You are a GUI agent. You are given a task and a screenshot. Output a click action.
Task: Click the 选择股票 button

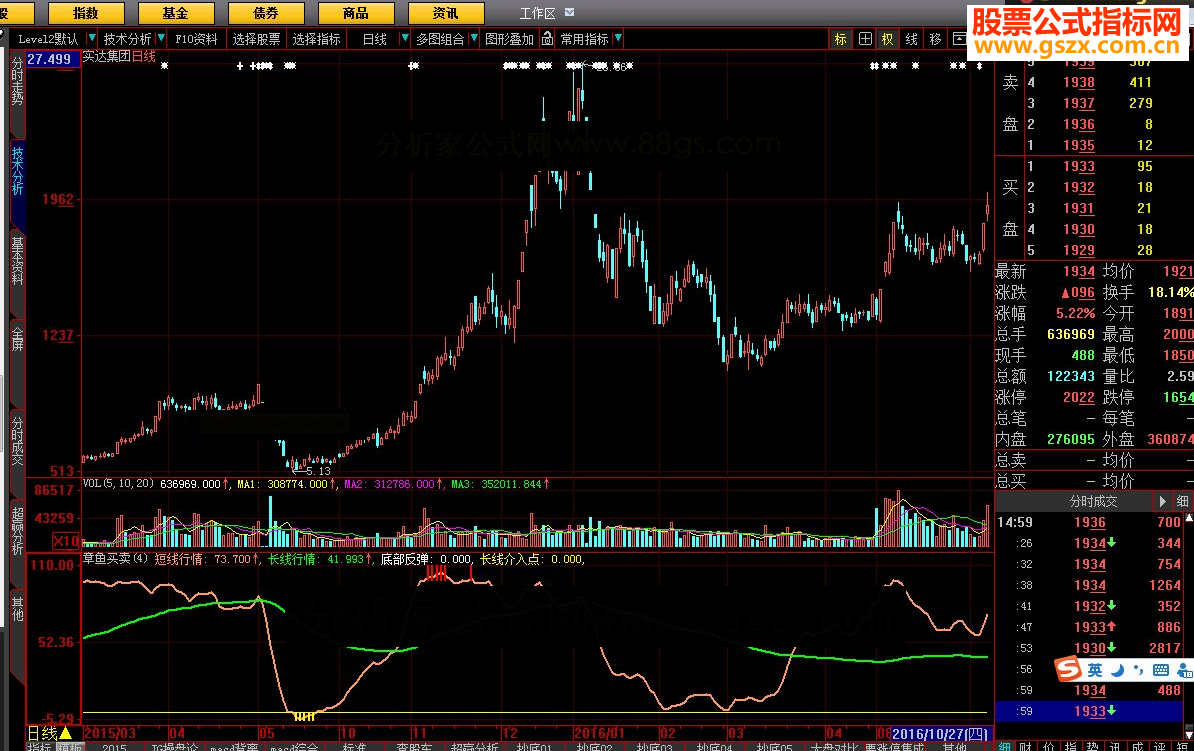point(256,39)
